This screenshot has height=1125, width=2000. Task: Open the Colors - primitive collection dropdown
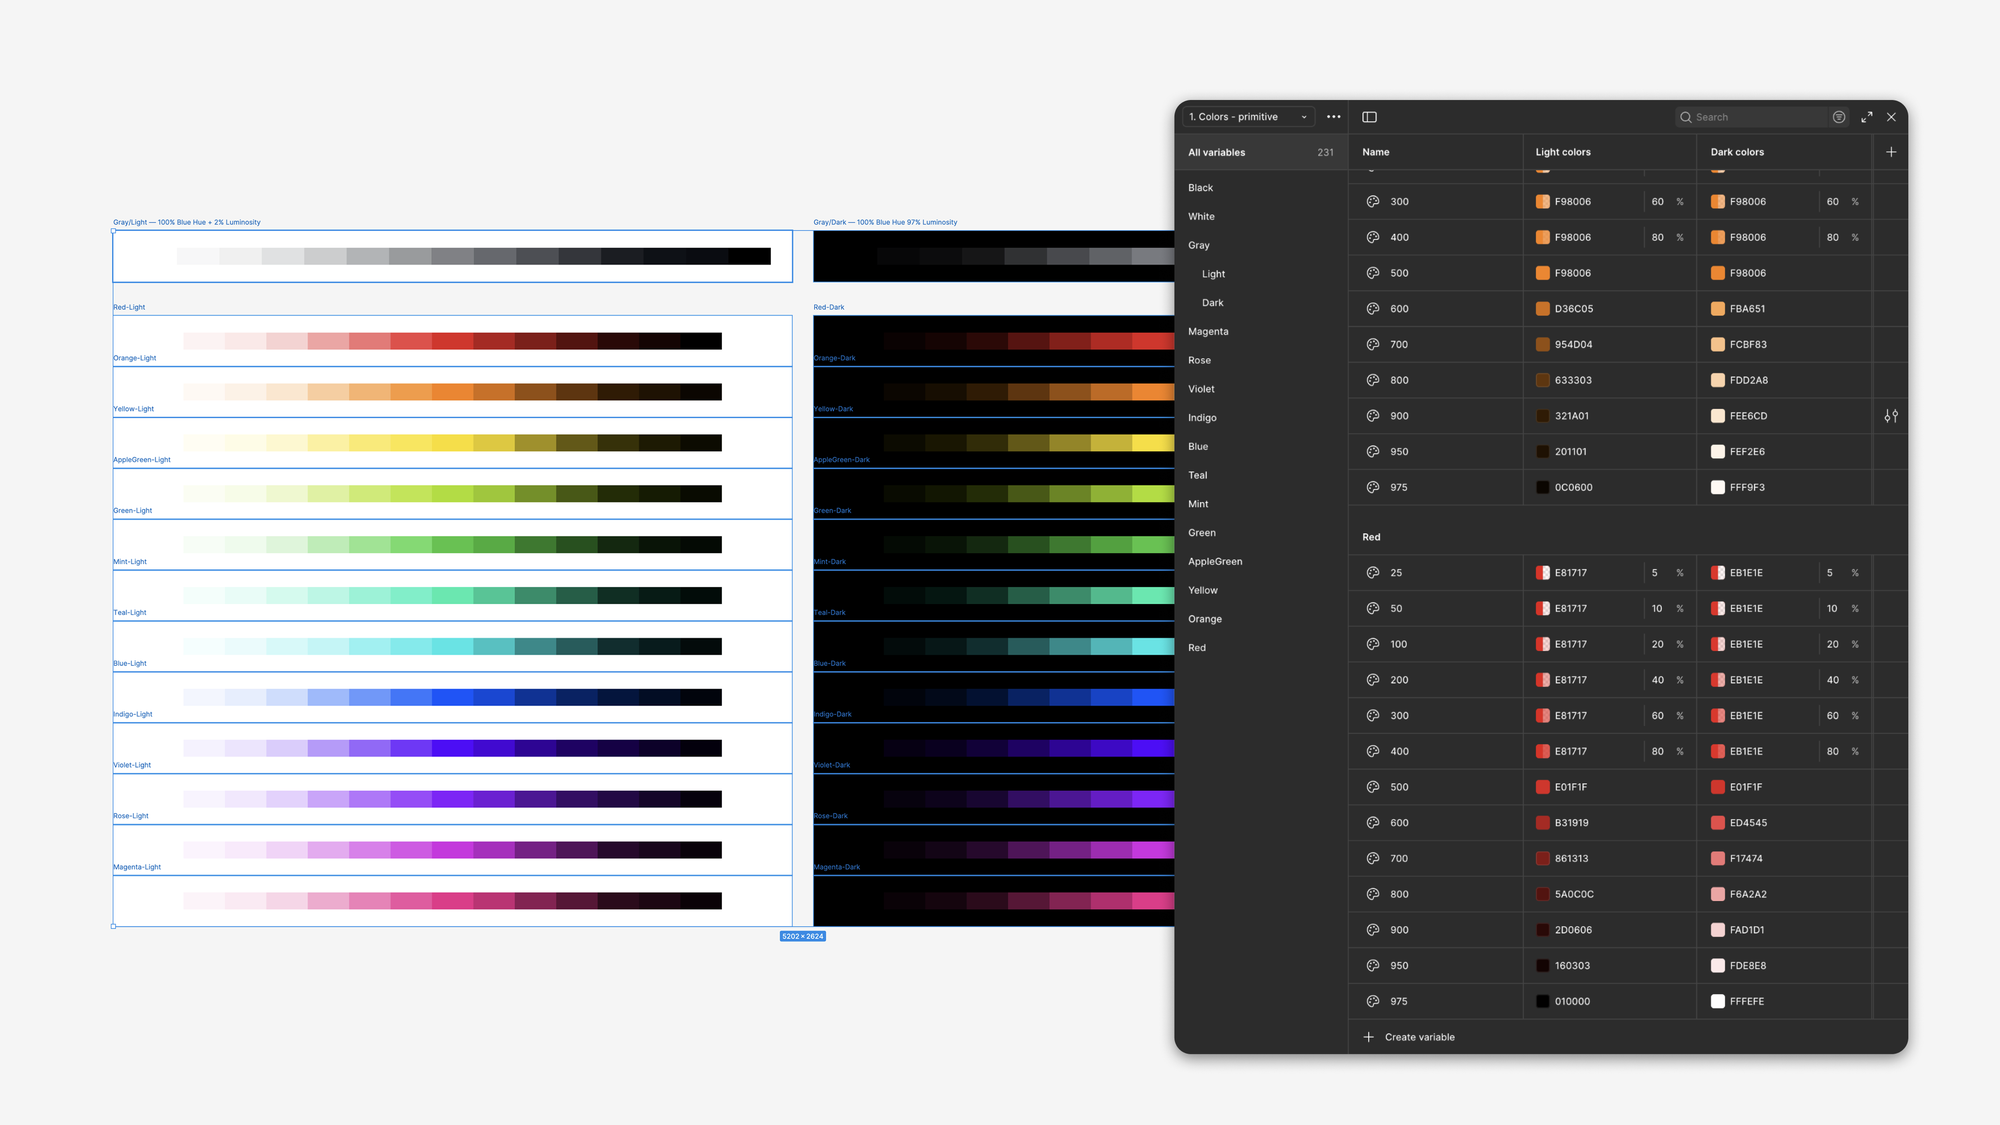(1247, 117)
